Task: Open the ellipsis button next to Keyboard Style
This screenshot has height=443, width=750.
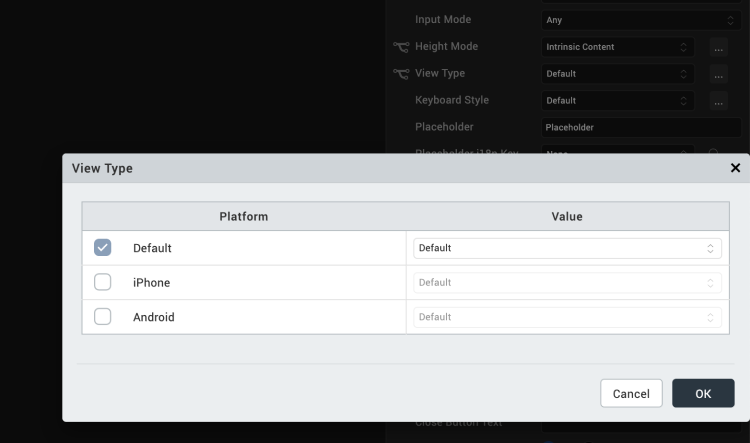Action: tap(718, 101)
